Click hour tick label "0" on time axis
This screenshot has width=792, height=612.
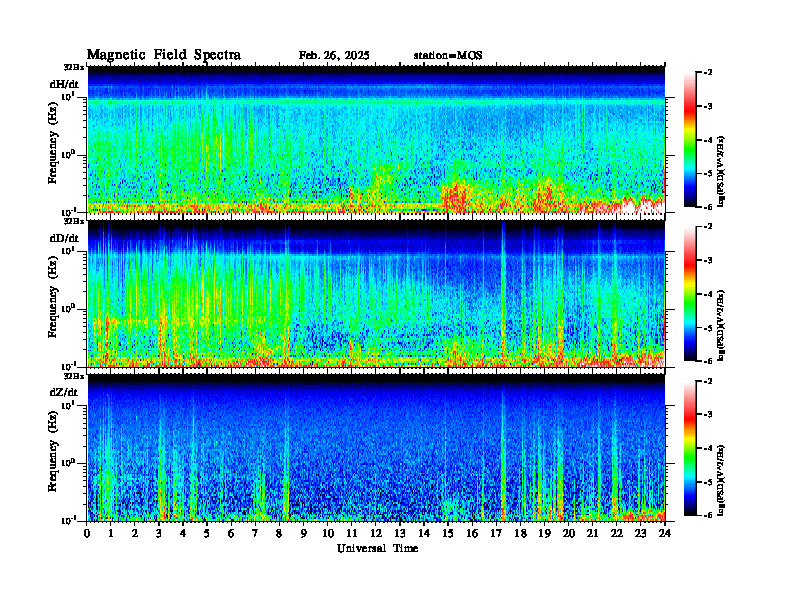(x=87, y=534)
